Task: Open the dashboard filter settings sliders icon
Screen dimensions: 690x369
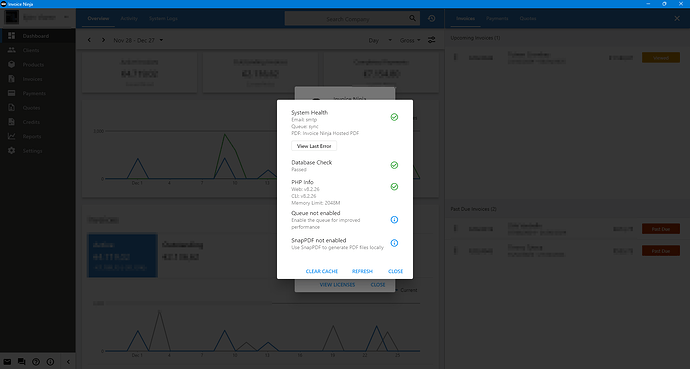Action: [432, 40]
